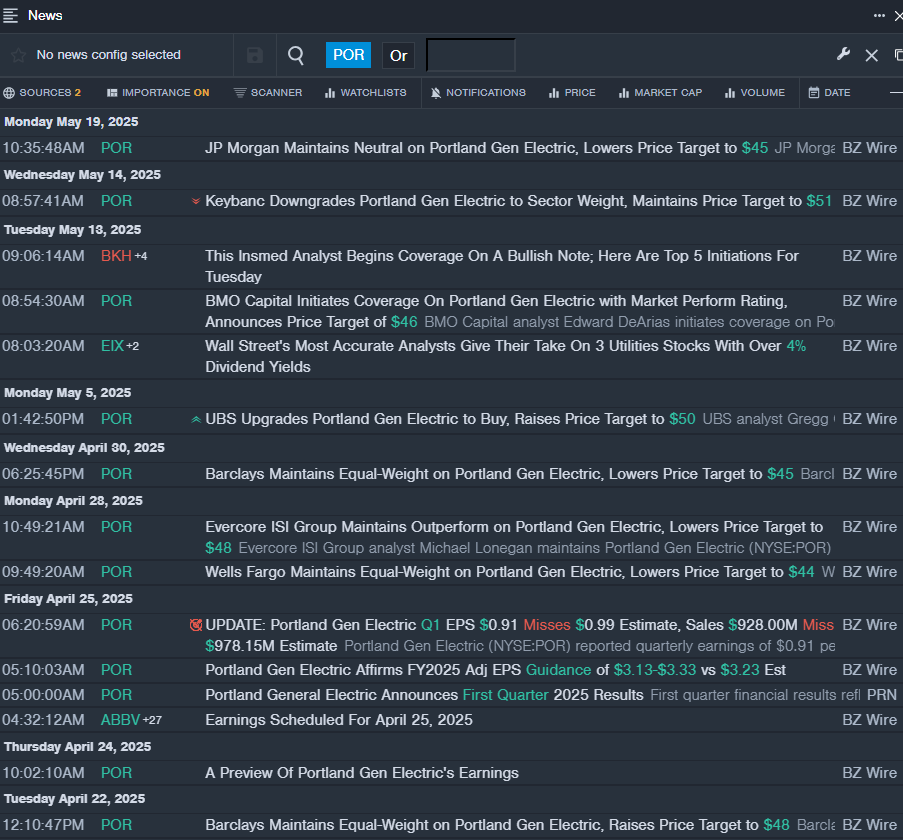Image resolution: width=903 pixels, height=840 pixels.
Task: Click the downgrade arrow icon on the Keybanc headline
Action: click(x=196, y=201)
